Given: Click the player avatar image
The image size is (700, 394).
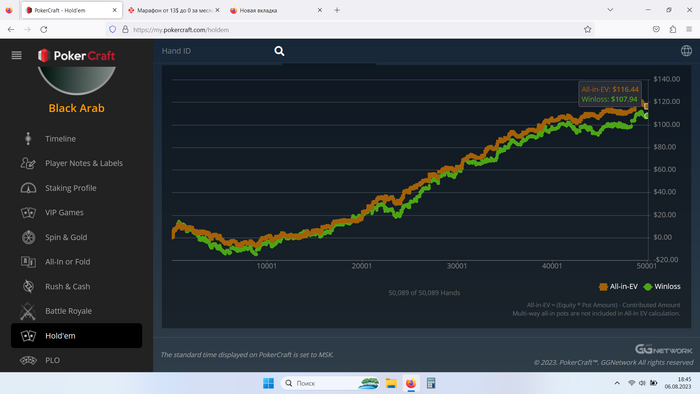Looking at the screenshot, I should 76,80.
